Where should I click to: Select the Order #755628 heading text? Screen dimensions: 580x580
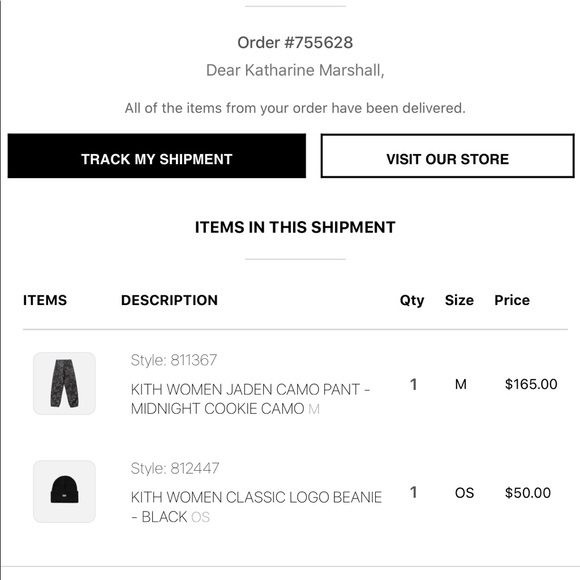click(x=295, y=43)
